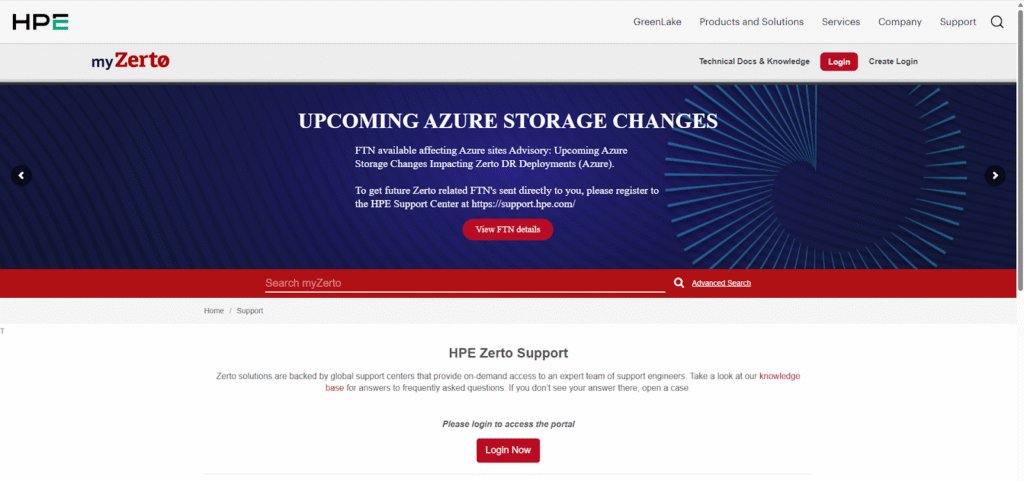Click the HPE logo
The image size is (1024, 481).
pos(40,22)
